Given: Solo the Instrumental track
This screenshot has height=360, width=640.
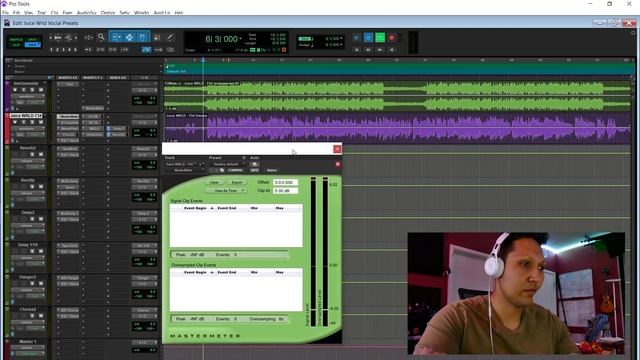Looking at the screenshot, I should pyautogui.click(x=32, y=90).
